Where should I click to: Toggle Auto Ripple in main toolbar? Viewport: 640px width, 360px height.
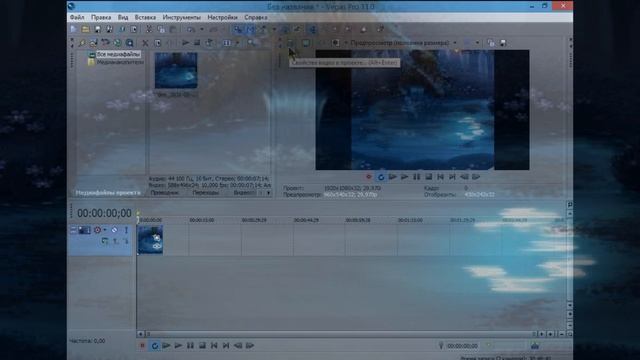click(x=263, y=29)
